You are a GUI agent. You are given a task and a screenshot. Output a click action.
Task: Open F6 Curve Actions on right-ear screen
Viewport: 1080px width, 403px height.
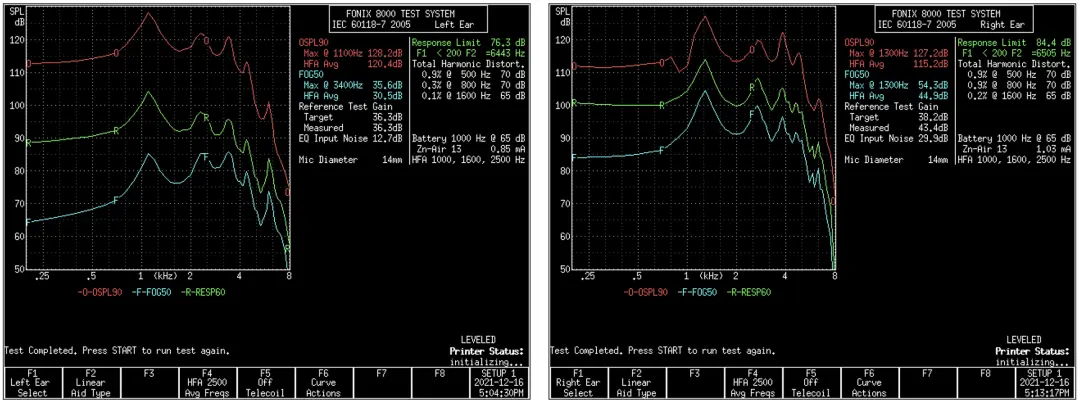(x=868, y=380)
